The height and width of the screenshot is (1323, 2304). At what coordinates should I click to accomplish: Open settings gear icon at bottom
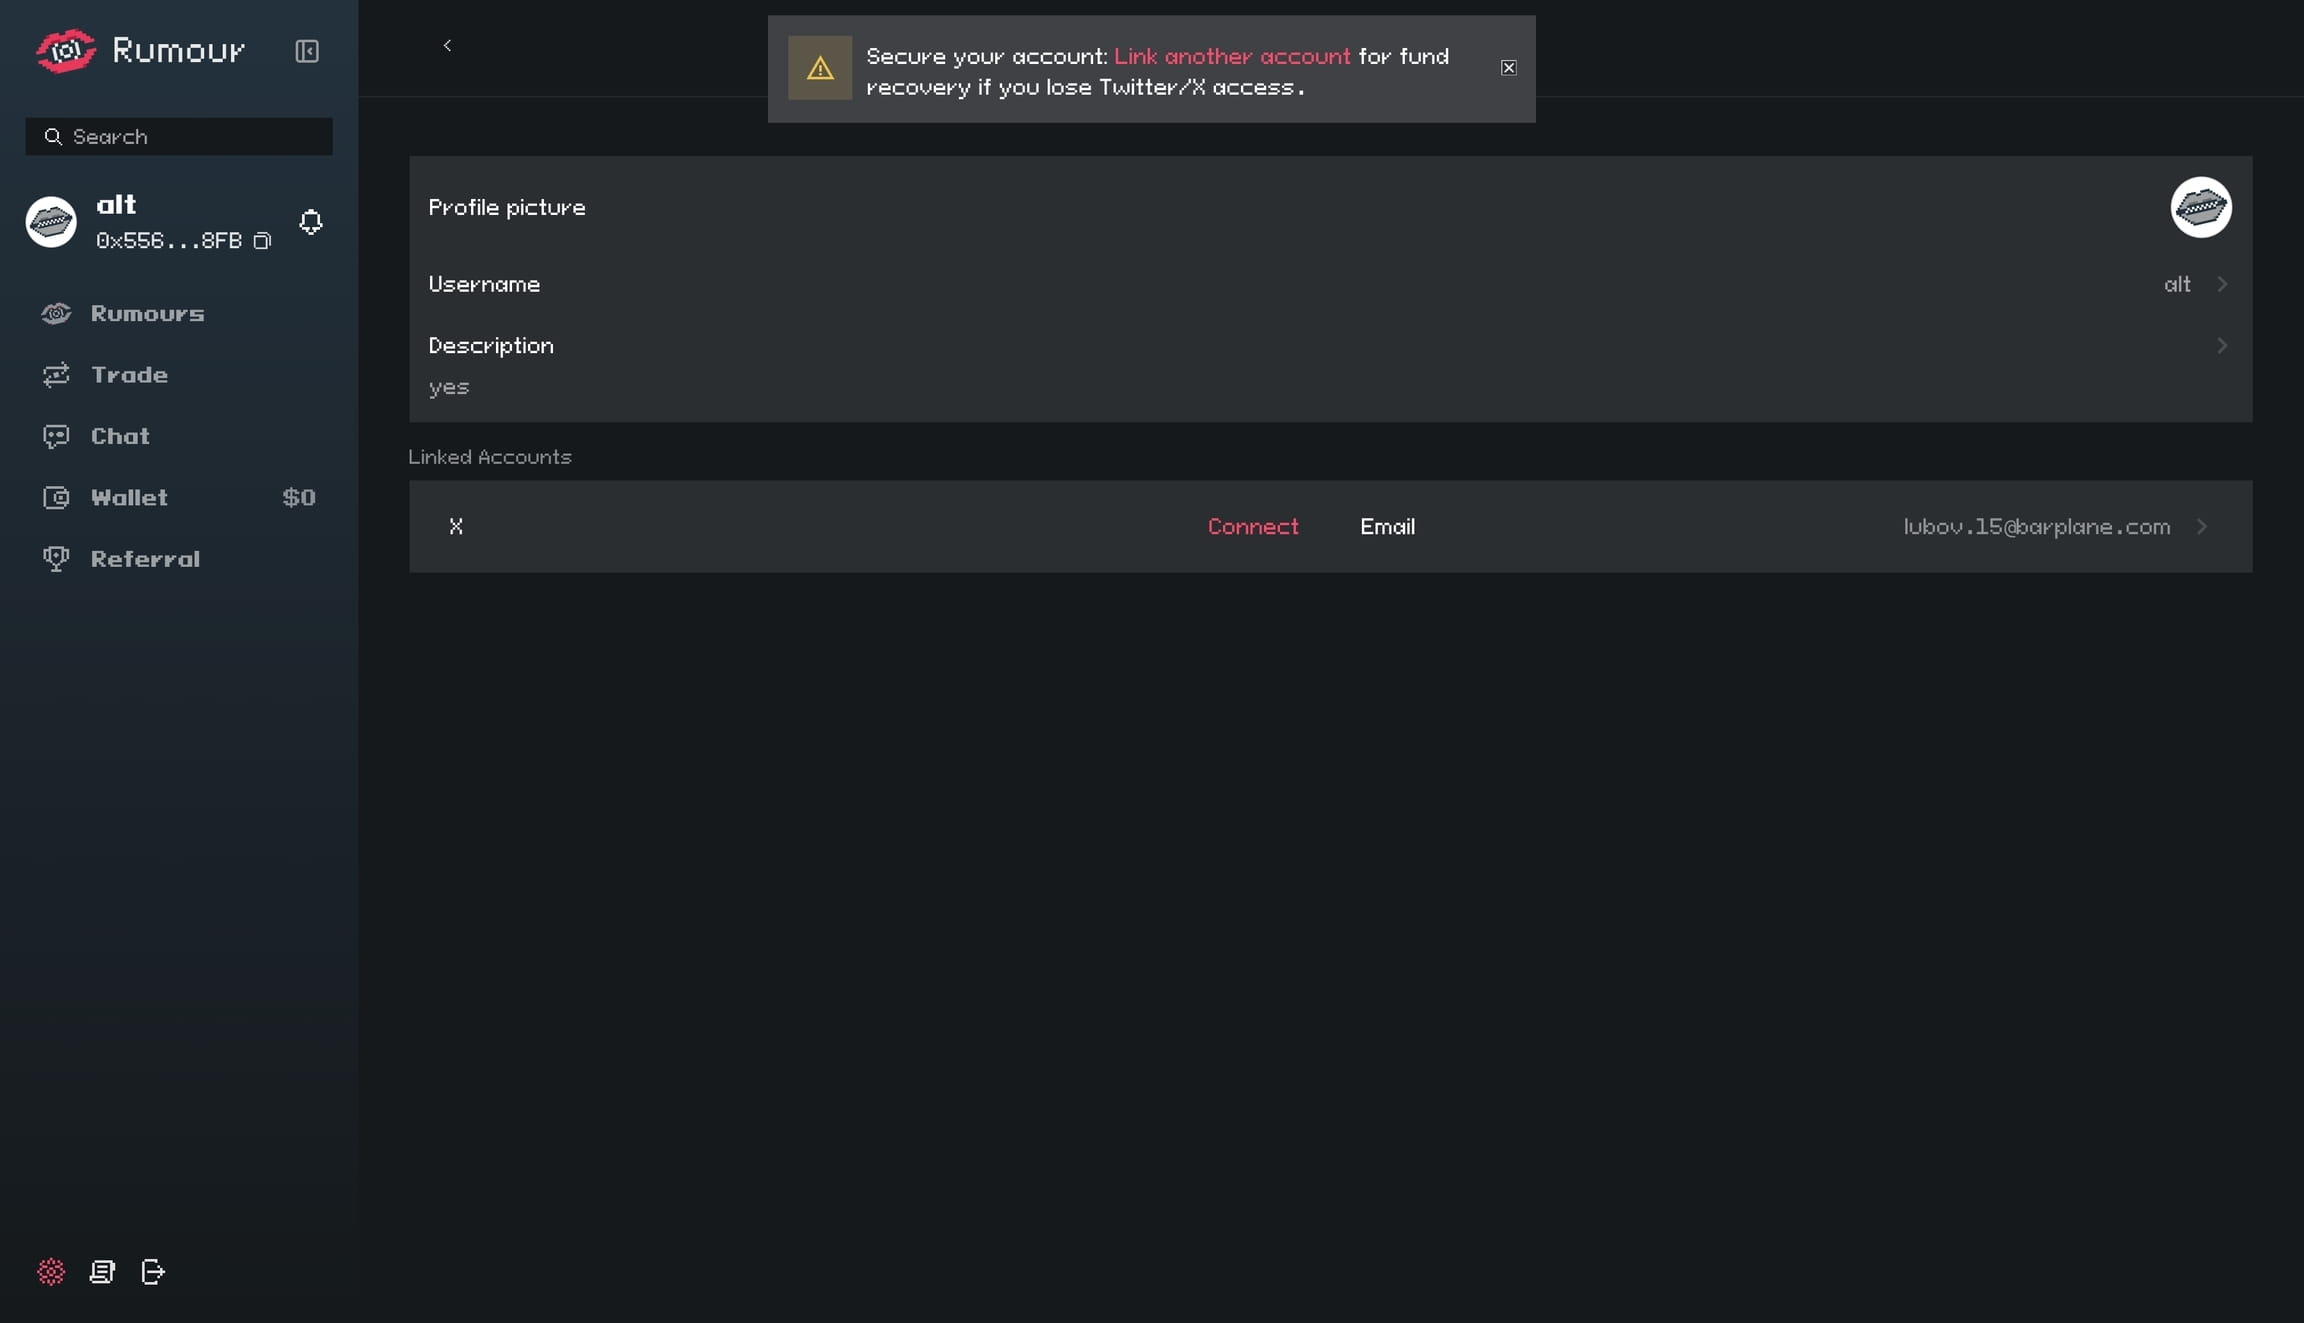point(51,1272)
